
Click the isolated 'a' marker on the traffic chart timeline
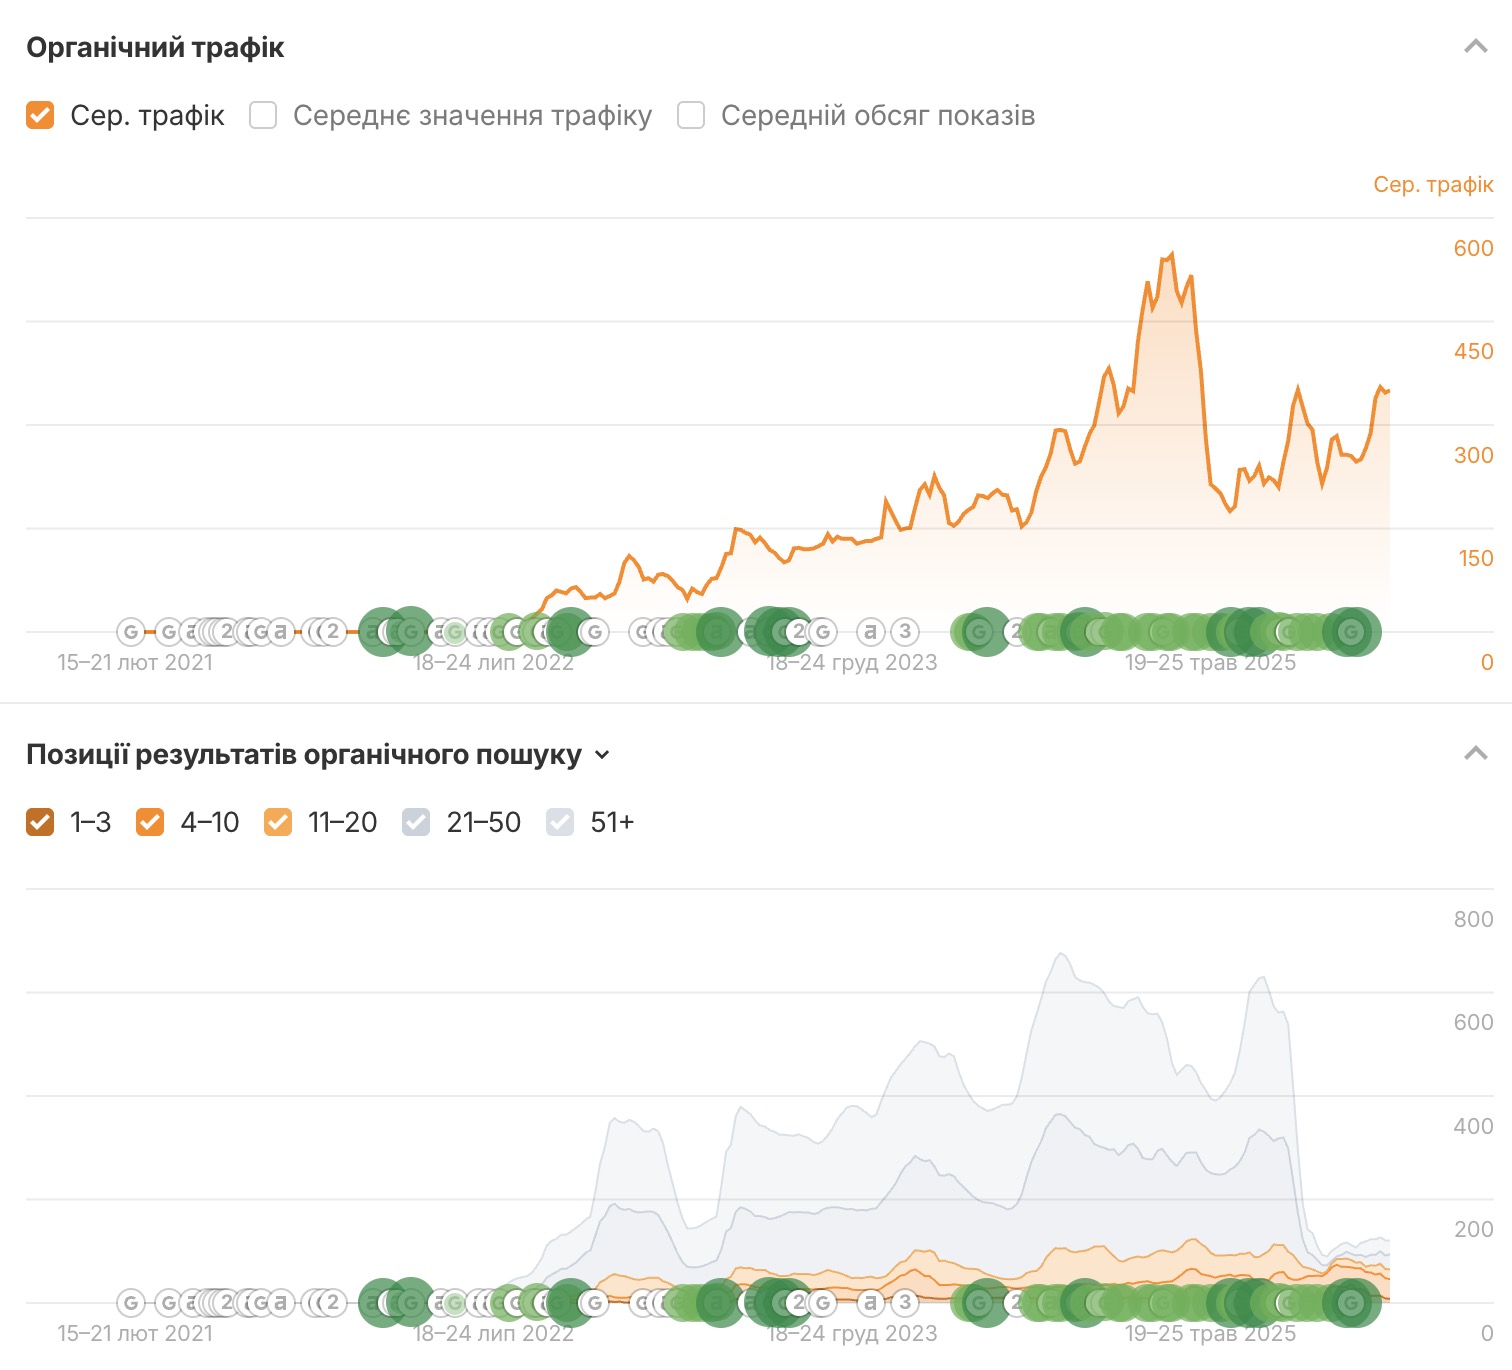(871, 632)
